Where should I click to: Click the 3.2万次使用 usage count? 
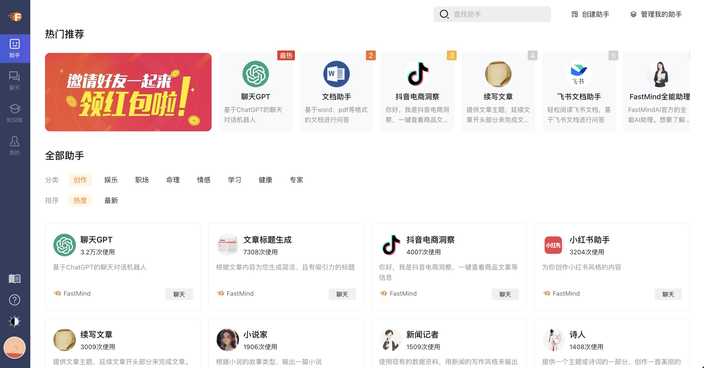[97, 252]
